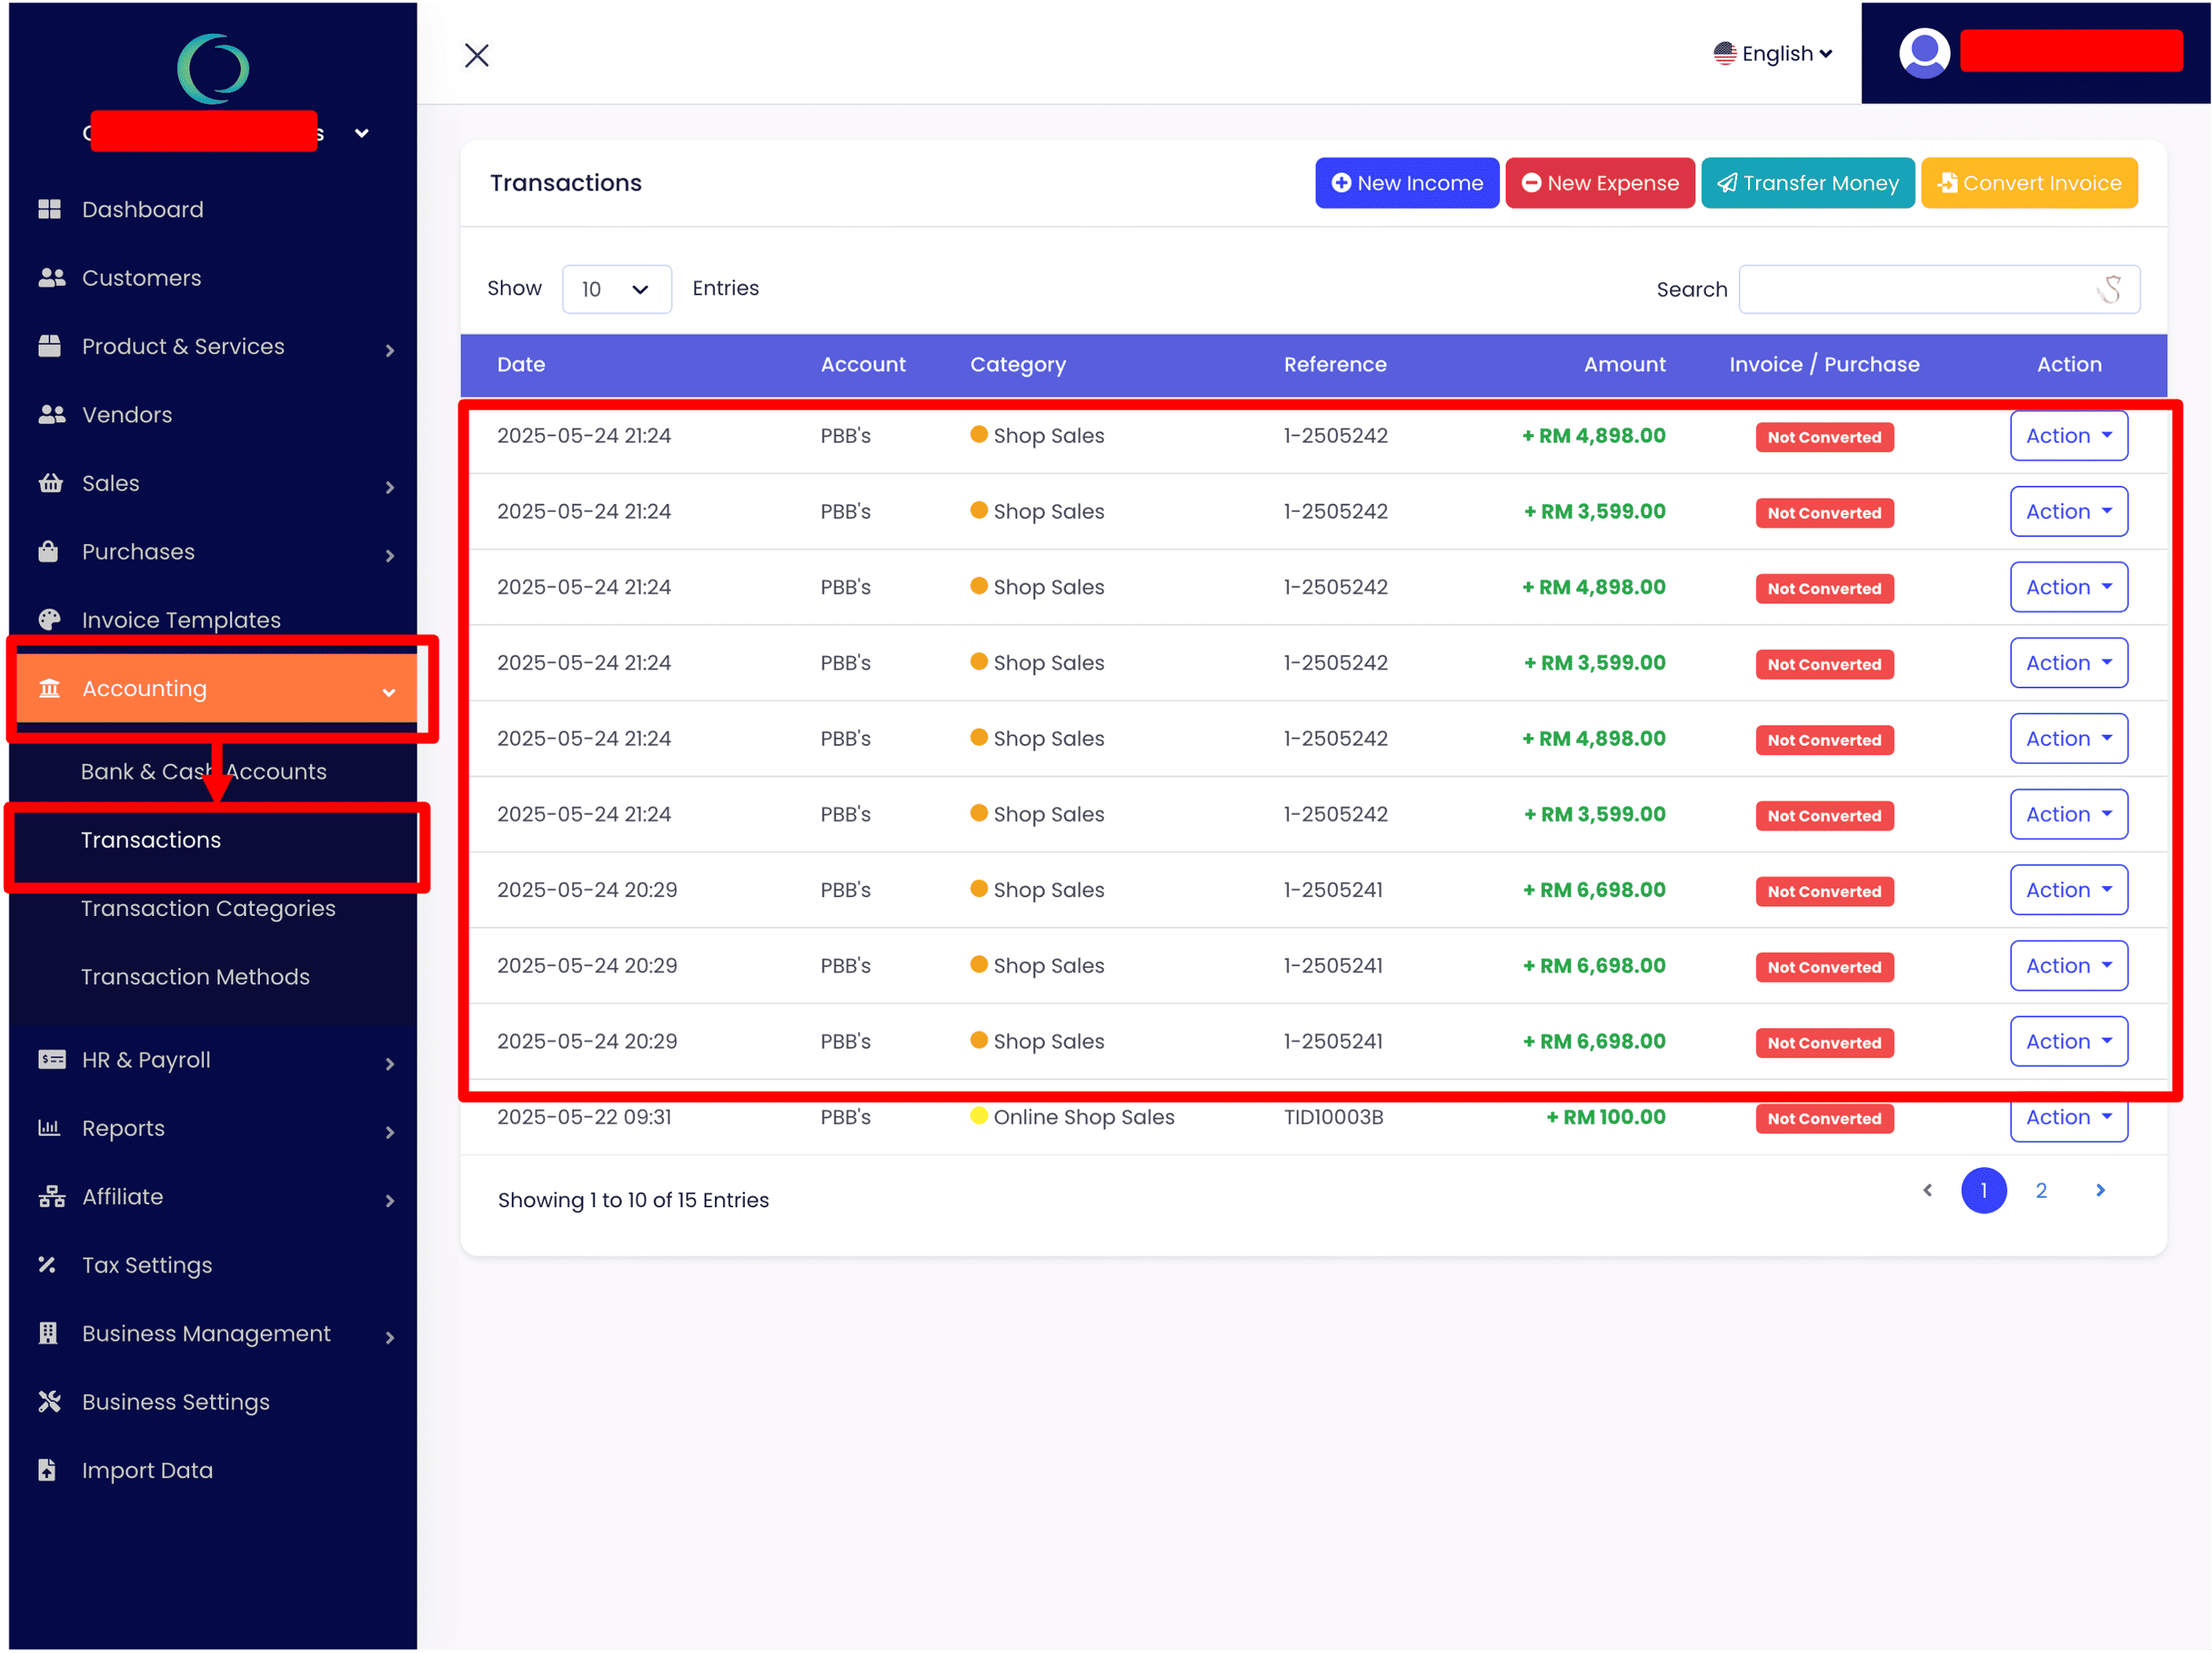Open the Show entries count dropdown
The height and width of the screenshot is (1653, 2212).
coord(616,289)
